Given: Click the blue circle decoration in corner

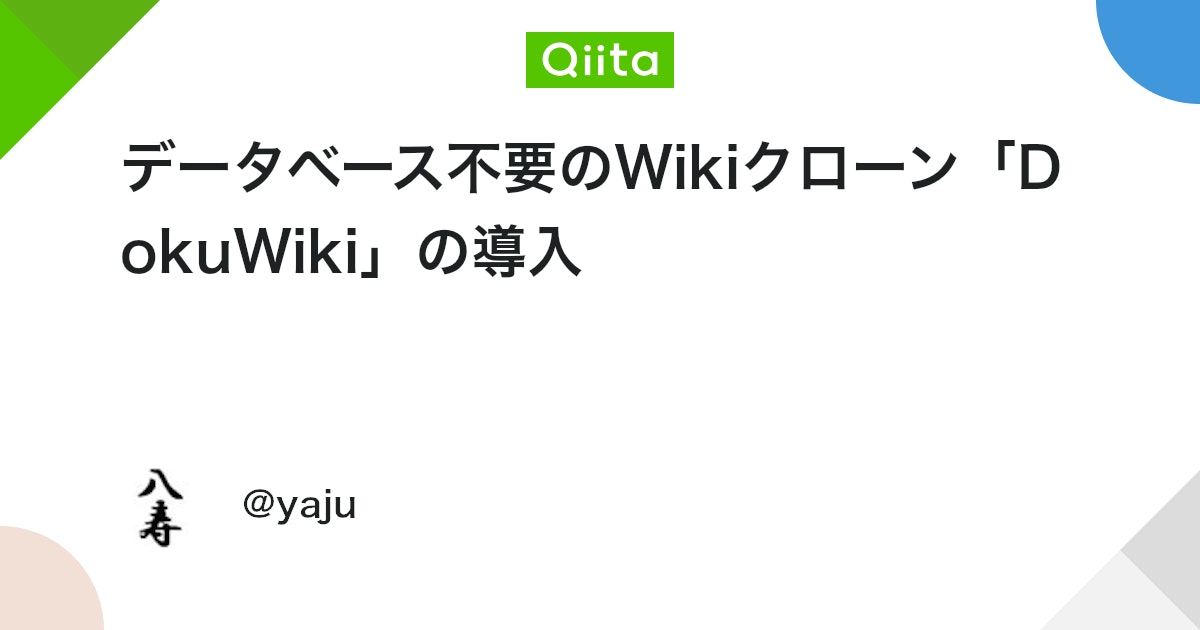Looking at the screenshot, I should coord(1150,45).
